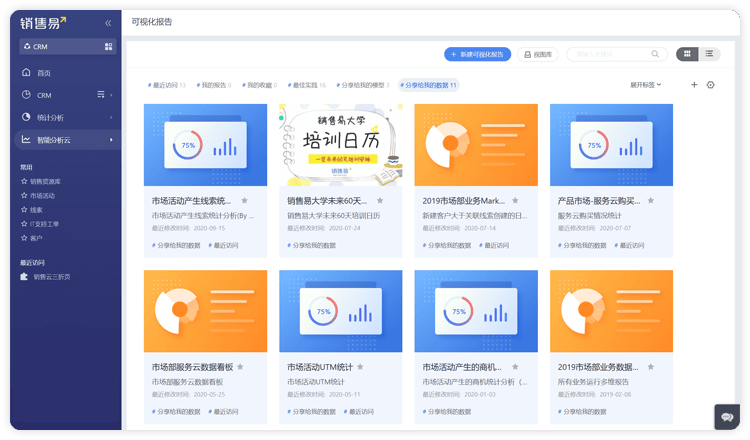The image size is (750, 440).
Task: Click date 2020-09-15 on first card
Action: tap(209, 228)
